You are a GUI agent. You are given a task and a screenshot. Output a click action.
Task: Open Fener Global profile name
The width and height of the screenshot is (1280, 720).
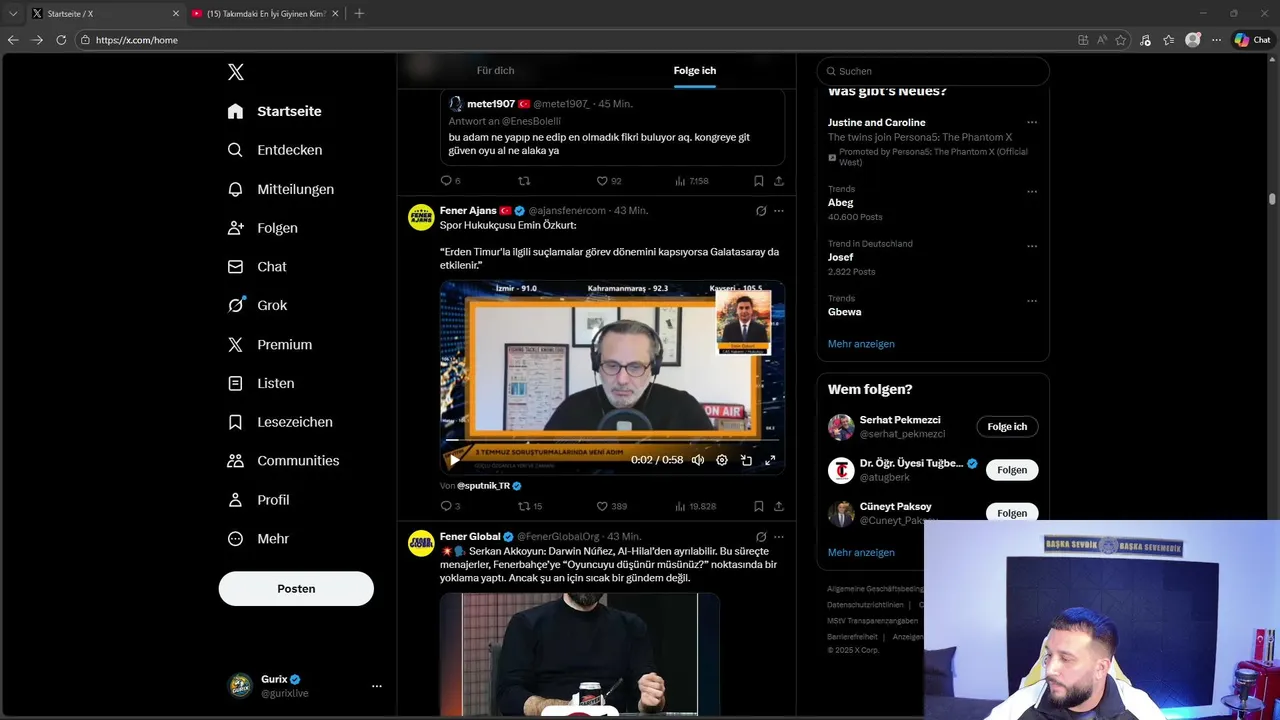(x=470, y=537)
